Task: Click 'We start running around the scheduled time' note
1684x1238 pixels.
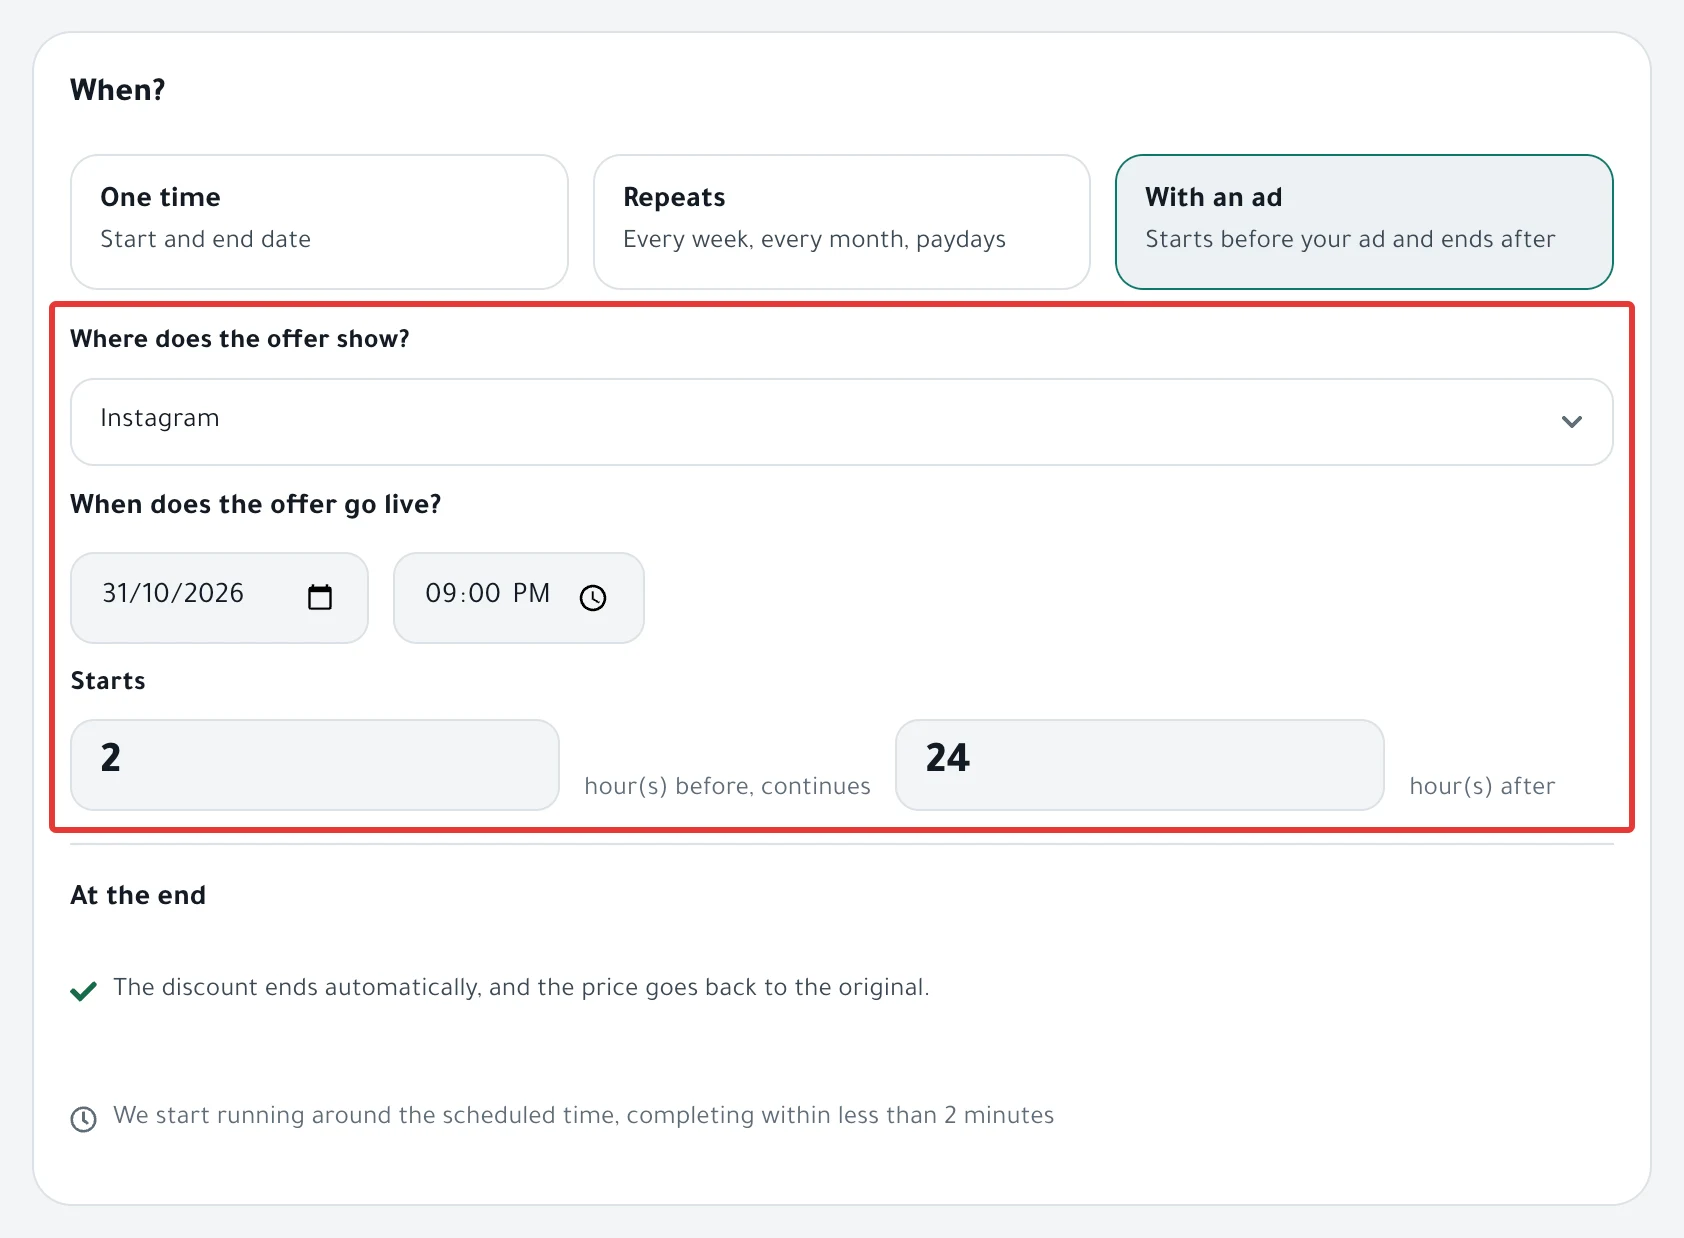Action: (x=583, y=1115)
